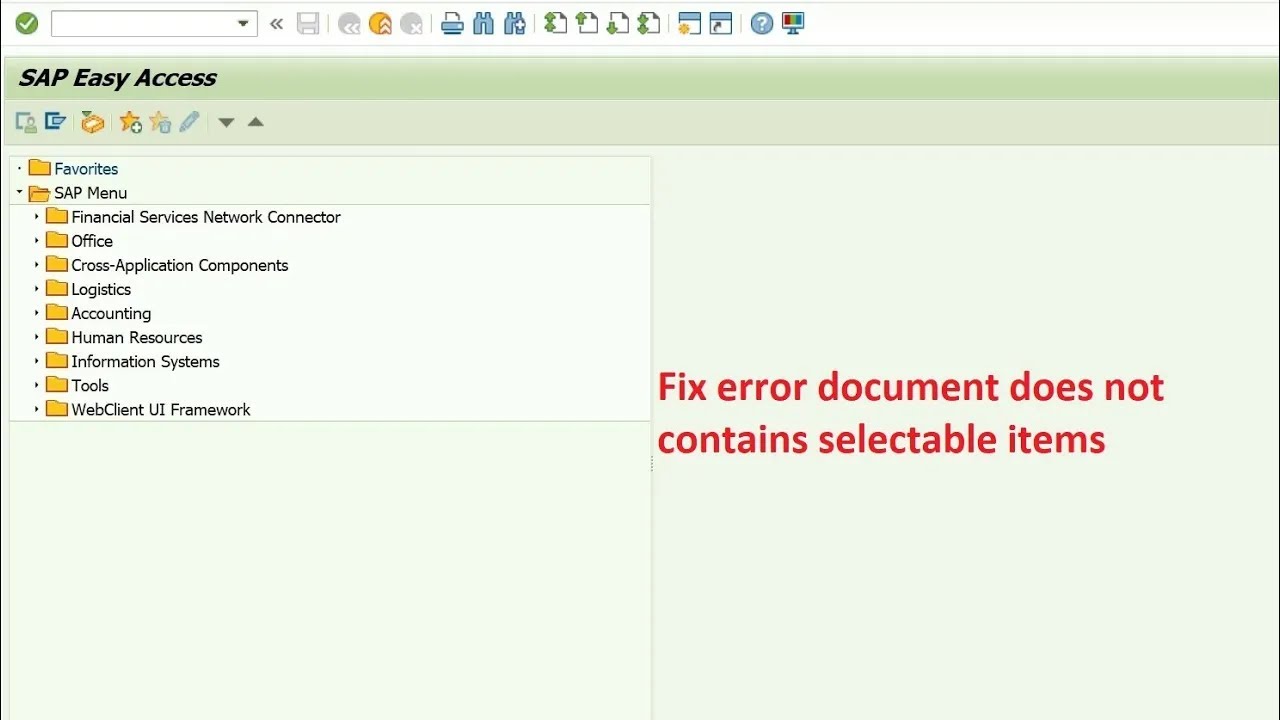Expand the Favorites node arrow
Screen dimensions: 1280x720
19,168
